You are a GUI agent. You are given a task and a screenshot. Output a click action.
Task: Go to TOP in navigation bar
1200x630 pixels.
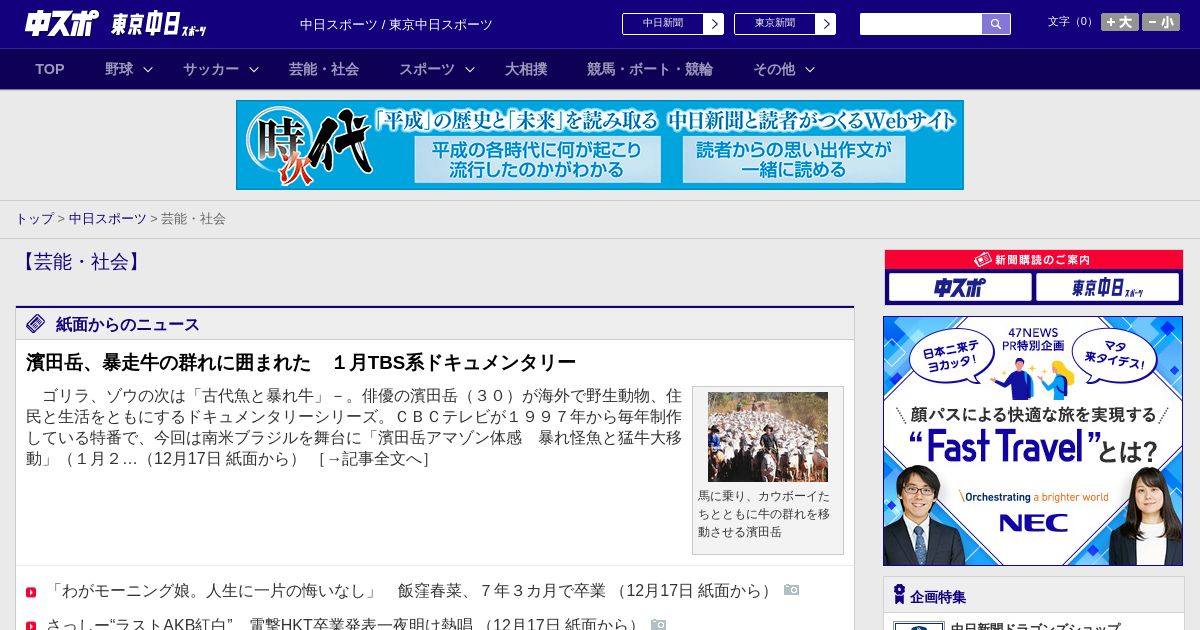[x=50, y=69]
